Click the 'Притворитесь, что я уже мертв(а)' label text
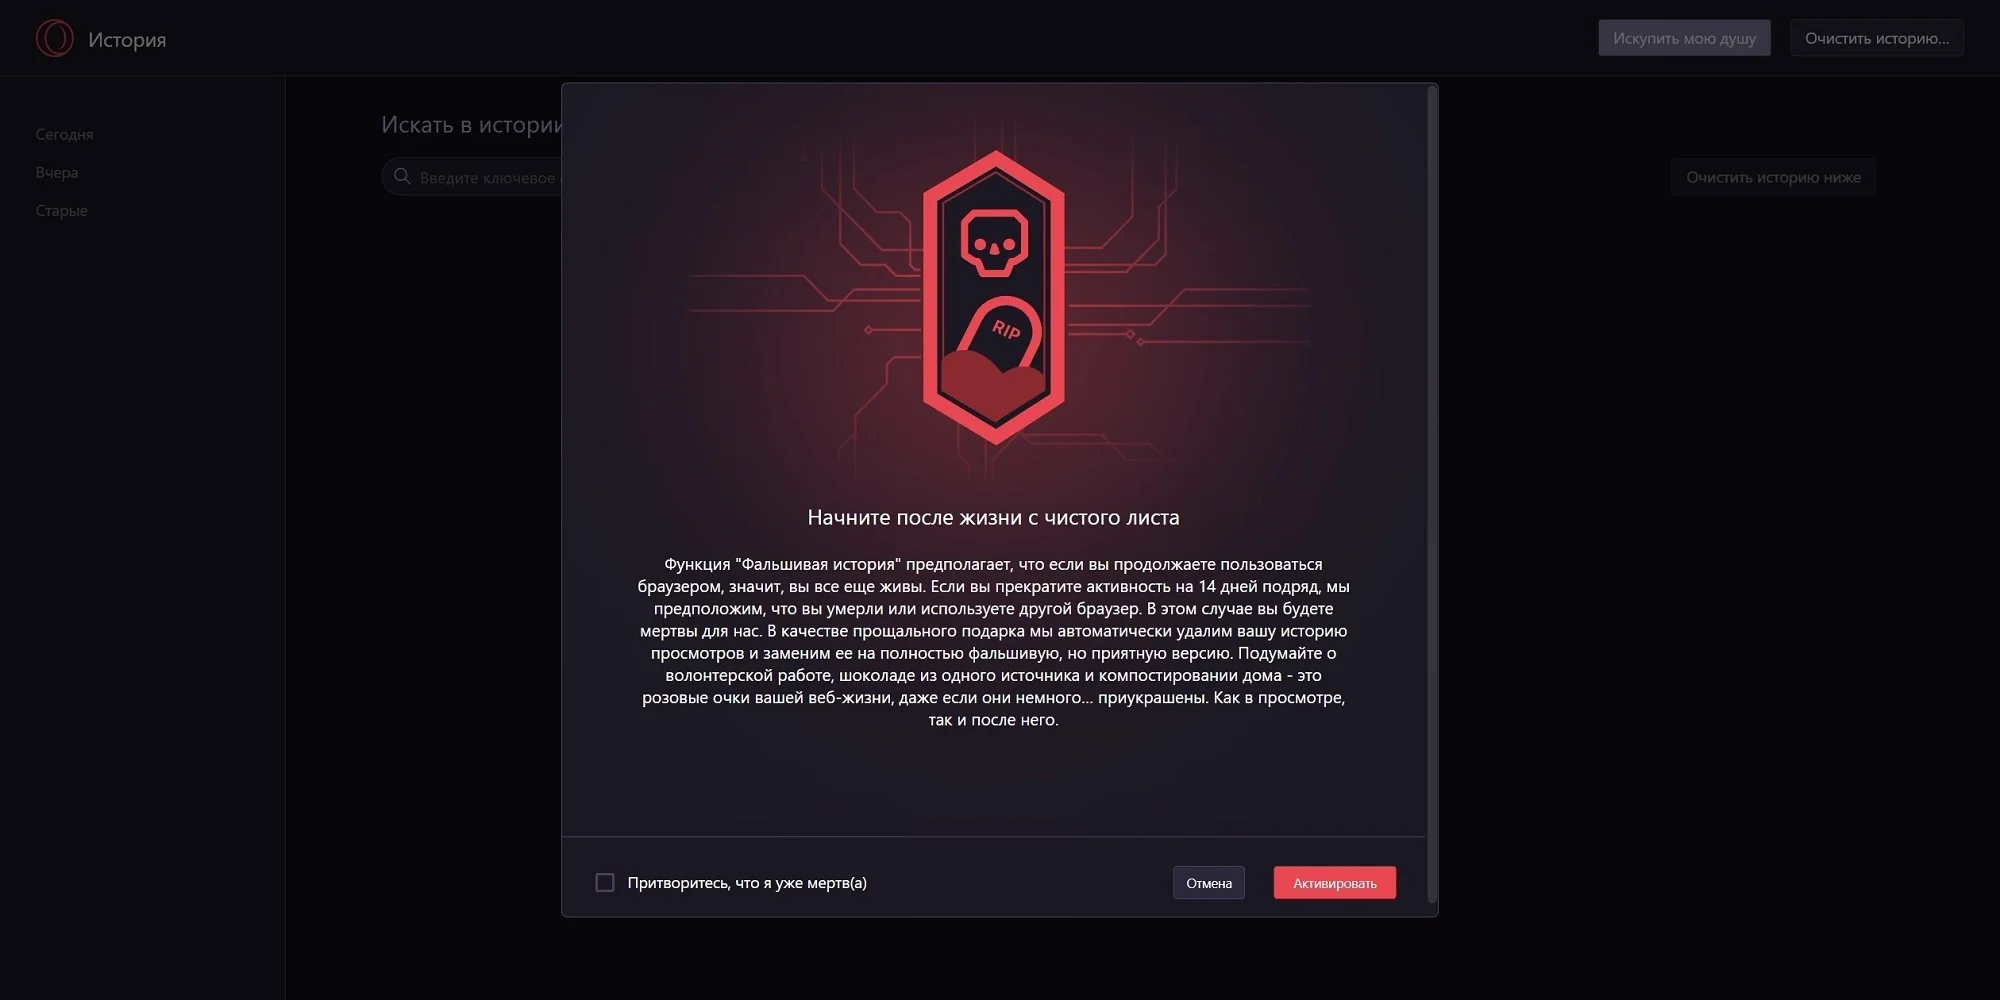2000x1000 pixels. [x=747, y=882]
